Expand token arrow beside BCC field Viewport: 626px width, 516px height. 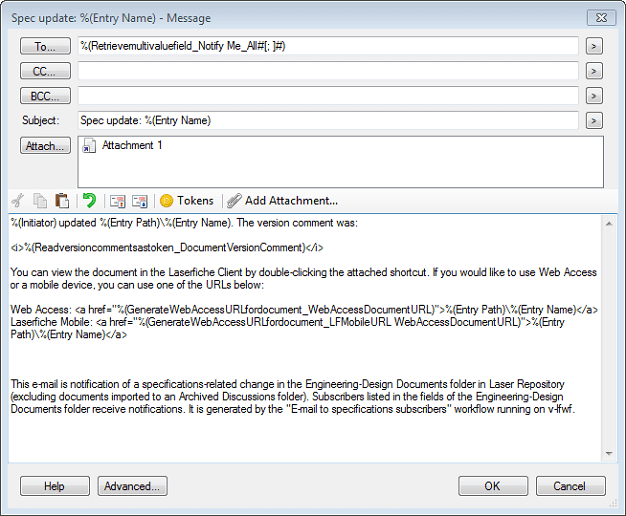tap(594, 96)
